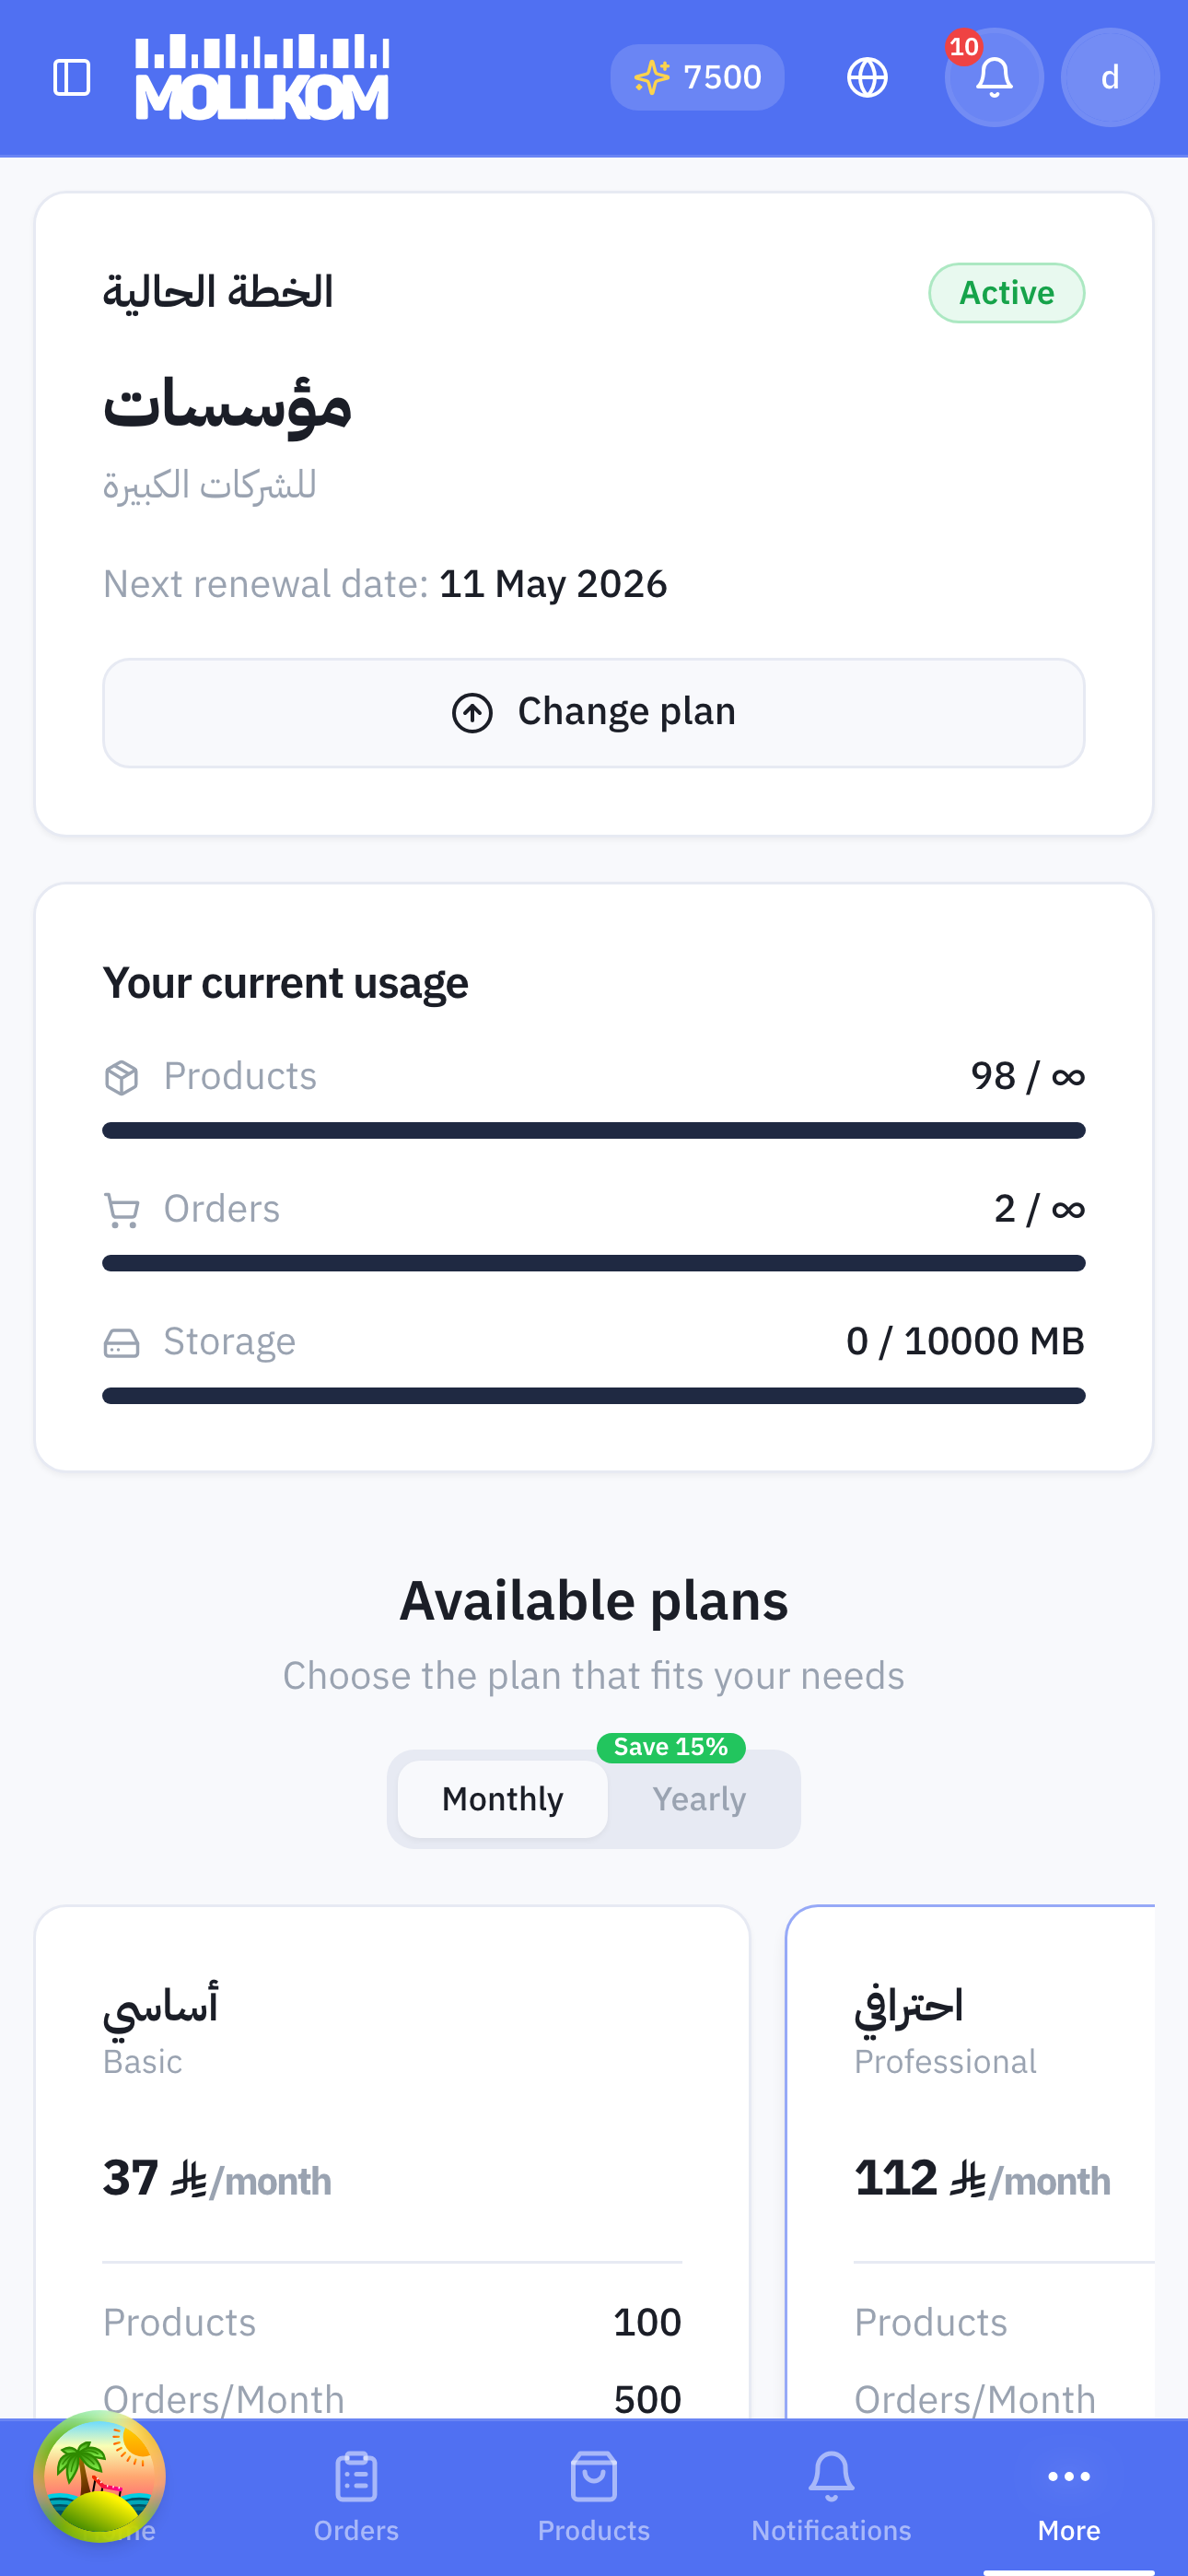
Task: Click the floating beach palm icon
Action: [99, 2476]
